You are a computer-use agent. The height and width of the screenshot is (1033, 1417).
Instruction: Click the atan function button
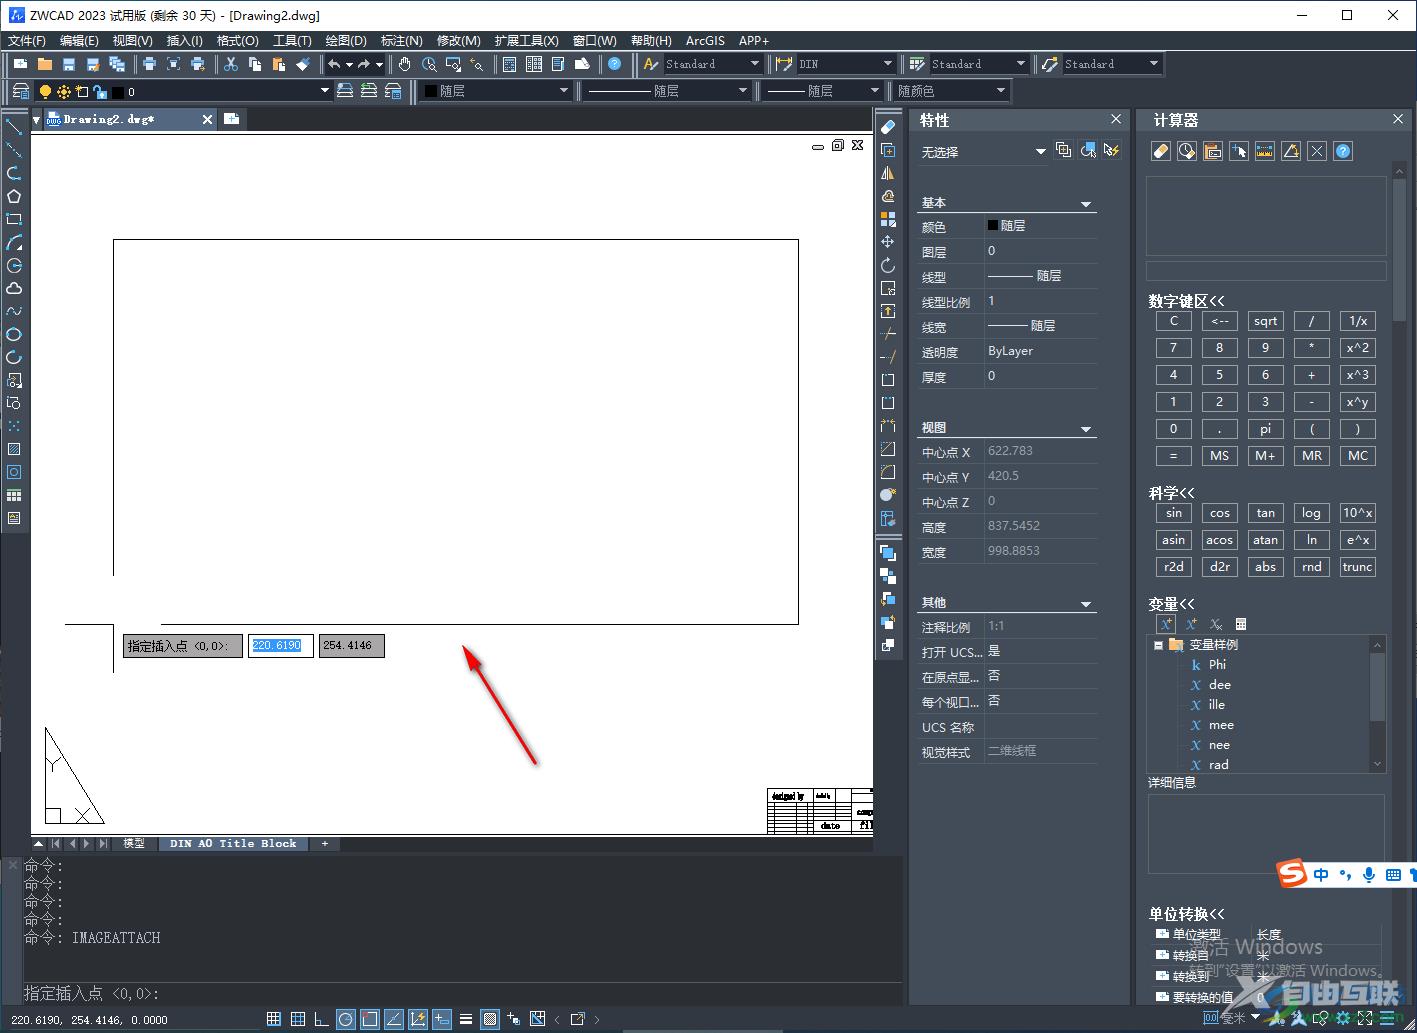pos(1265,540)
